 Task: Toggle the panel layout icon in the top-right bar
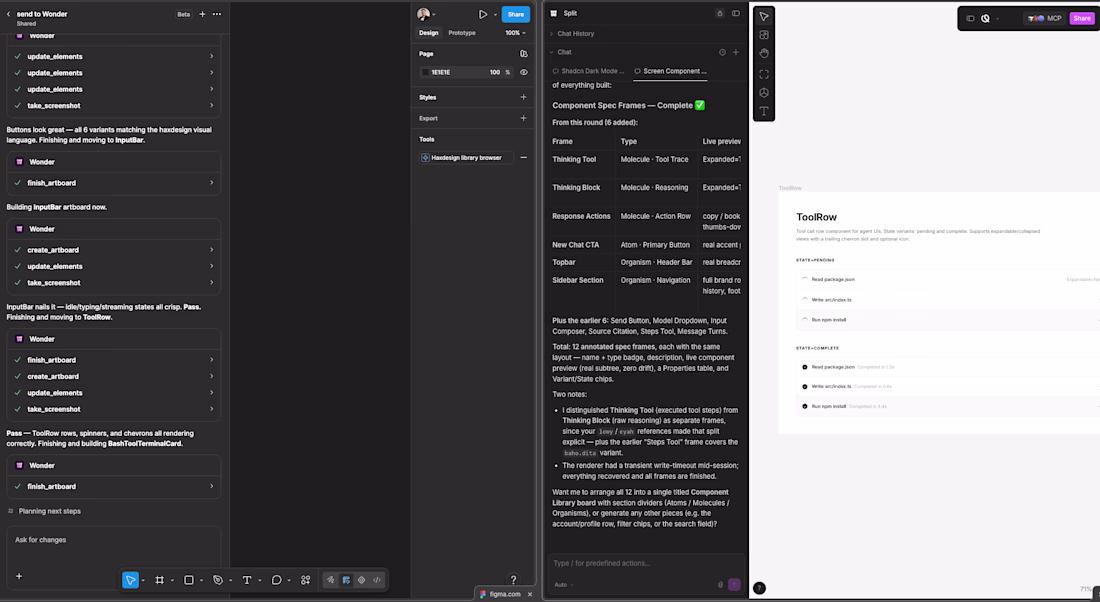(x=970, y=18)
